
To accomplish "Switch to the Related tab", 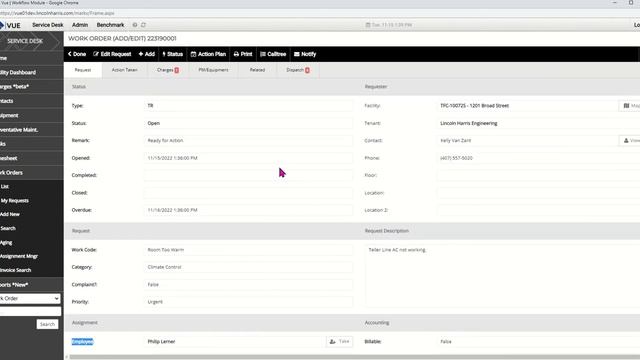I will point(258,70).
